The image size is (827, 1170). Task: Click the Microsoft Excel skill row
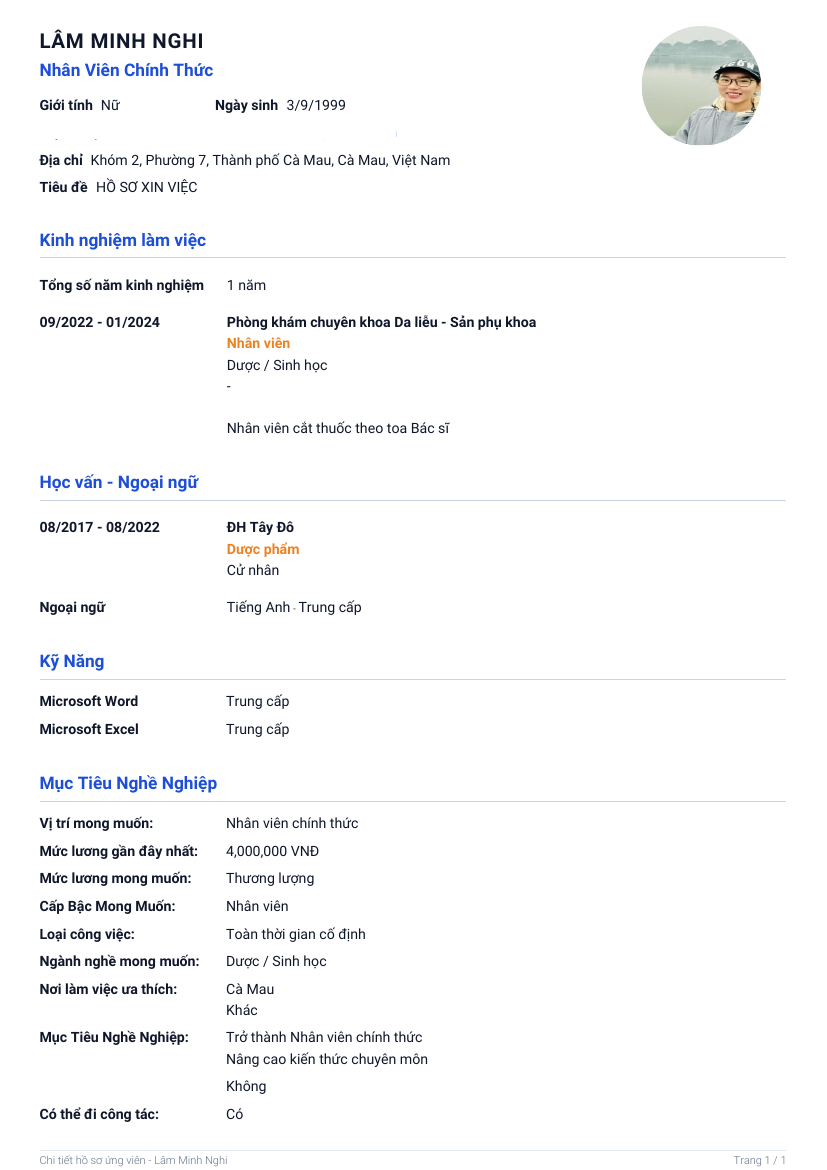coord(164,730)
